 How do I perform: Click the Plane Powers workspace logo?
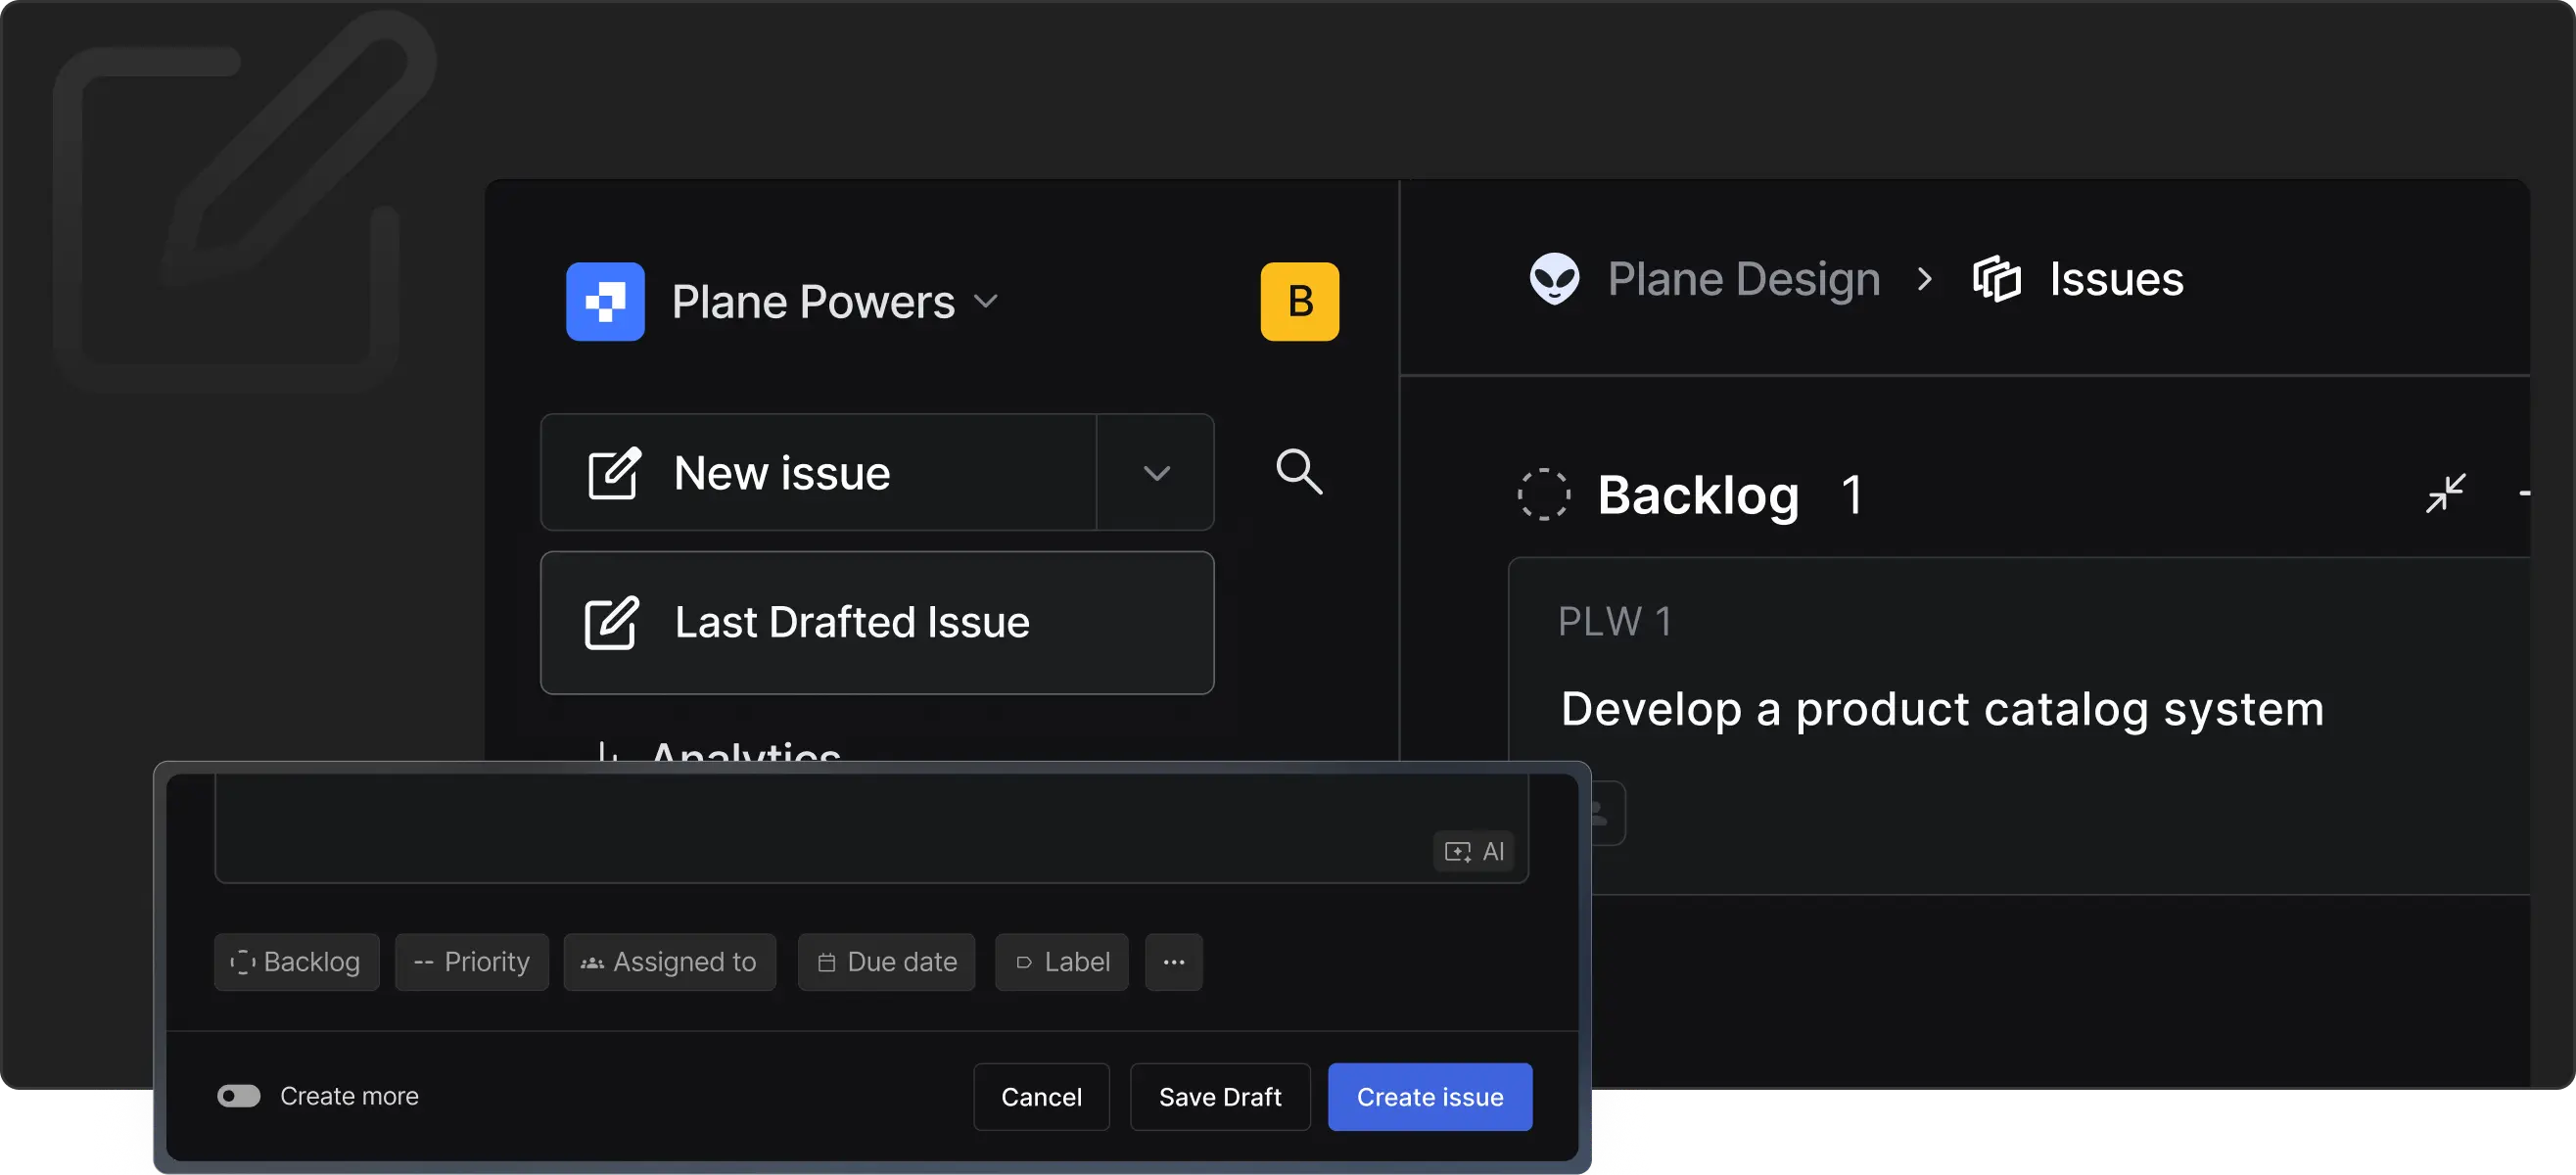tap(605, 301)
